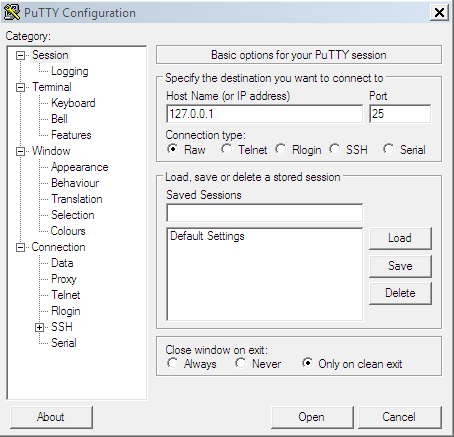Click the Open button
The height and width of the screenshot is (437, 454).
[312, 417]
